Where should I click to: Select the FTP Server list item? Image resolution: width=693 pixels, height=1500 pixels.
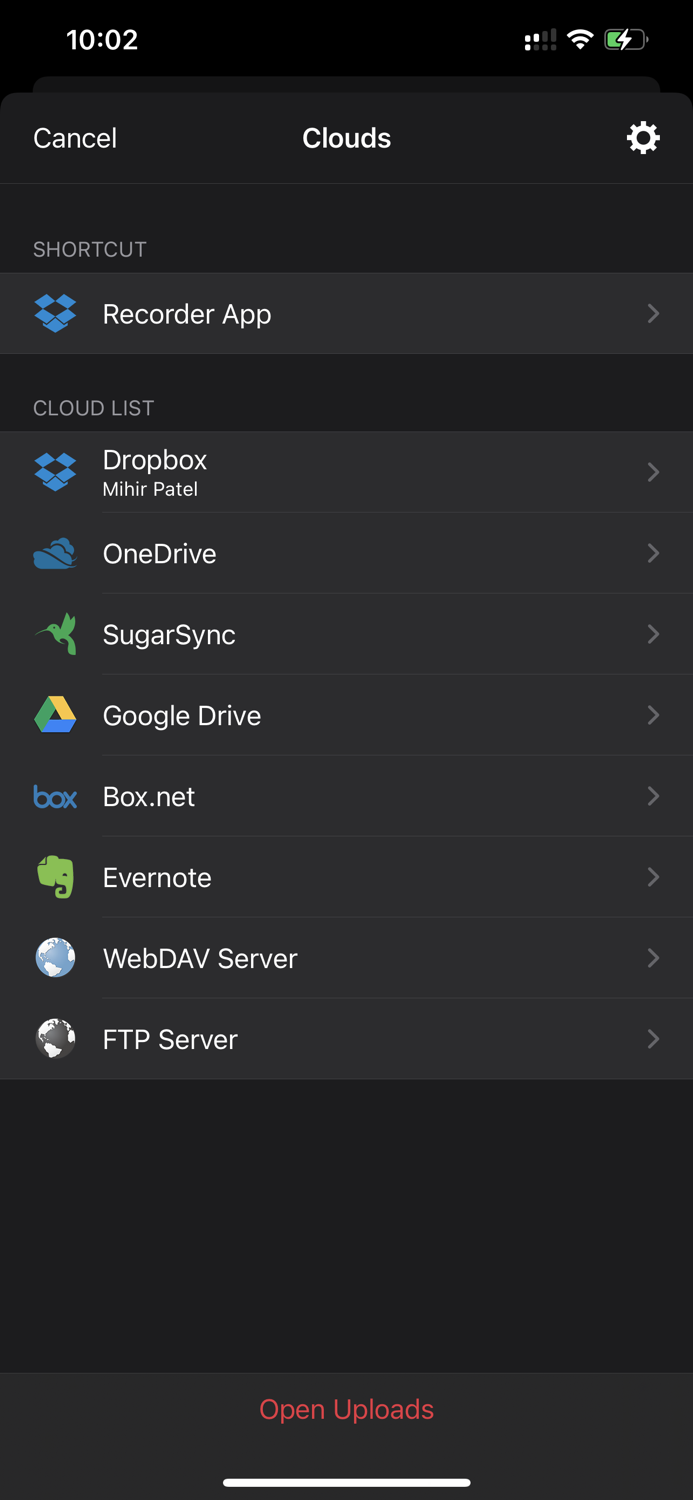click(x=347, y=1039)
